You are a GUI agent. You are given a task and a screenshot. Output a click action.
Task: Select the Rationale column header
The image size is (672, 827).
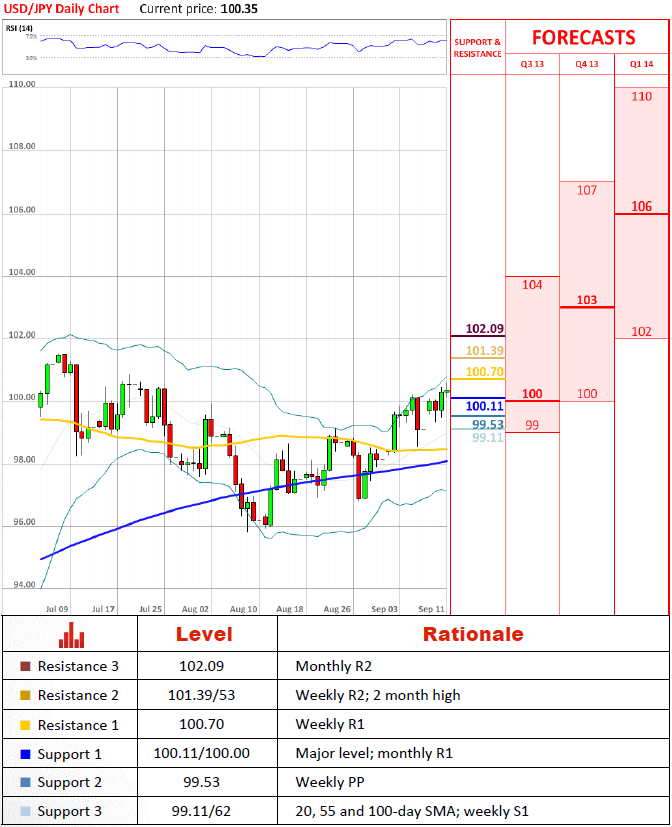pyautogui.click(x=472, y=634)
